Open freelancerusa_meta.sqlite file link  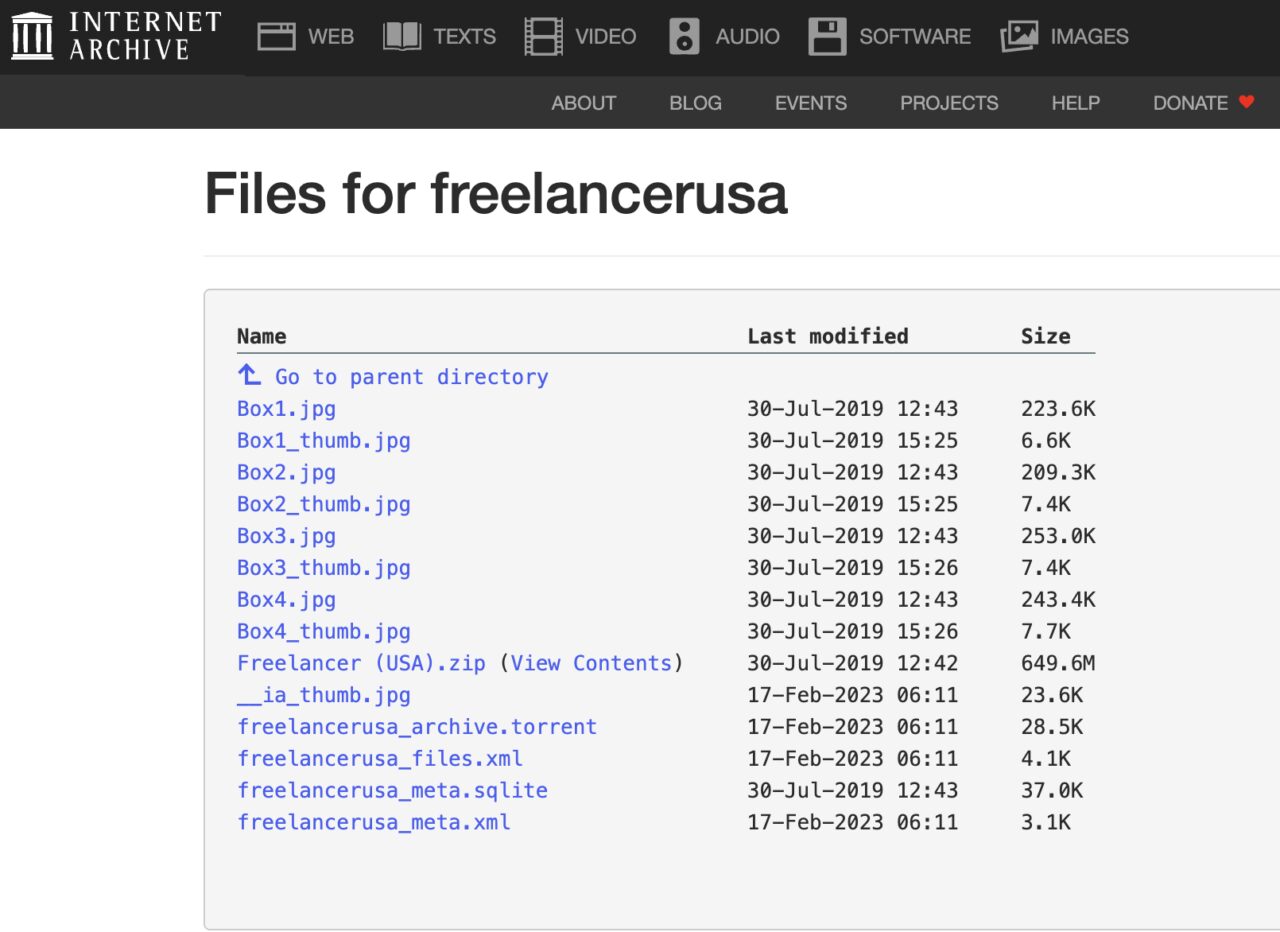tap(392, 790)
